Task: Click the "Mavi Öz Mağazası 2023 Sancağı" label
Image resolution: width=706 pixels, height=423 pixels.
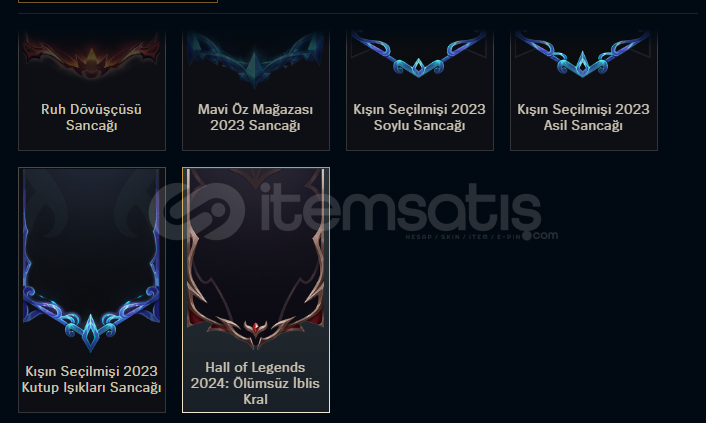Action: 255,117
